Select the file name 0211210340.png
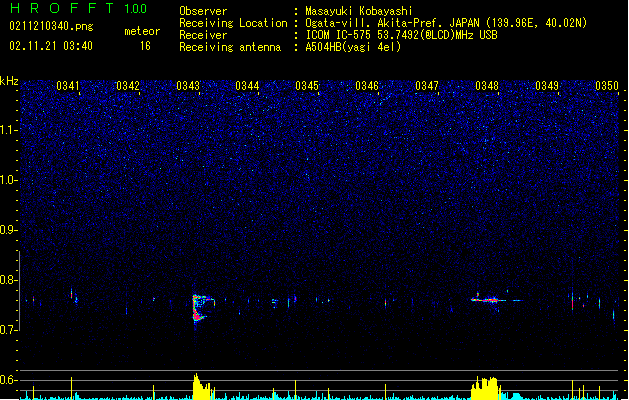This screenshot has width=629, height=400. point(51,27)
